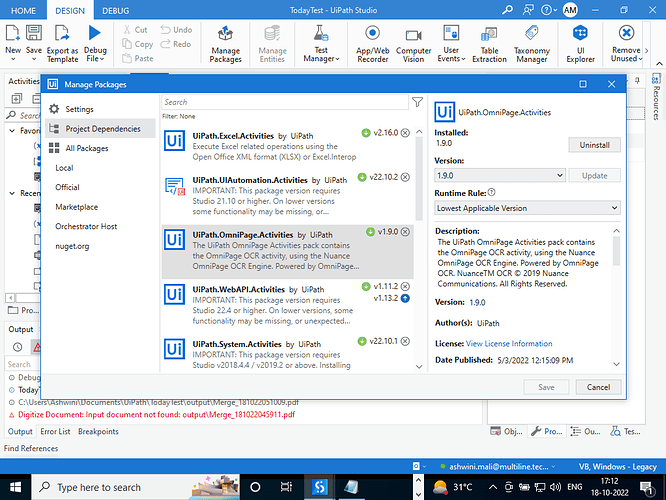This screenshot has width=666, height=500.
Task: Click the Uninstall button
Action: tap(594, 145)
